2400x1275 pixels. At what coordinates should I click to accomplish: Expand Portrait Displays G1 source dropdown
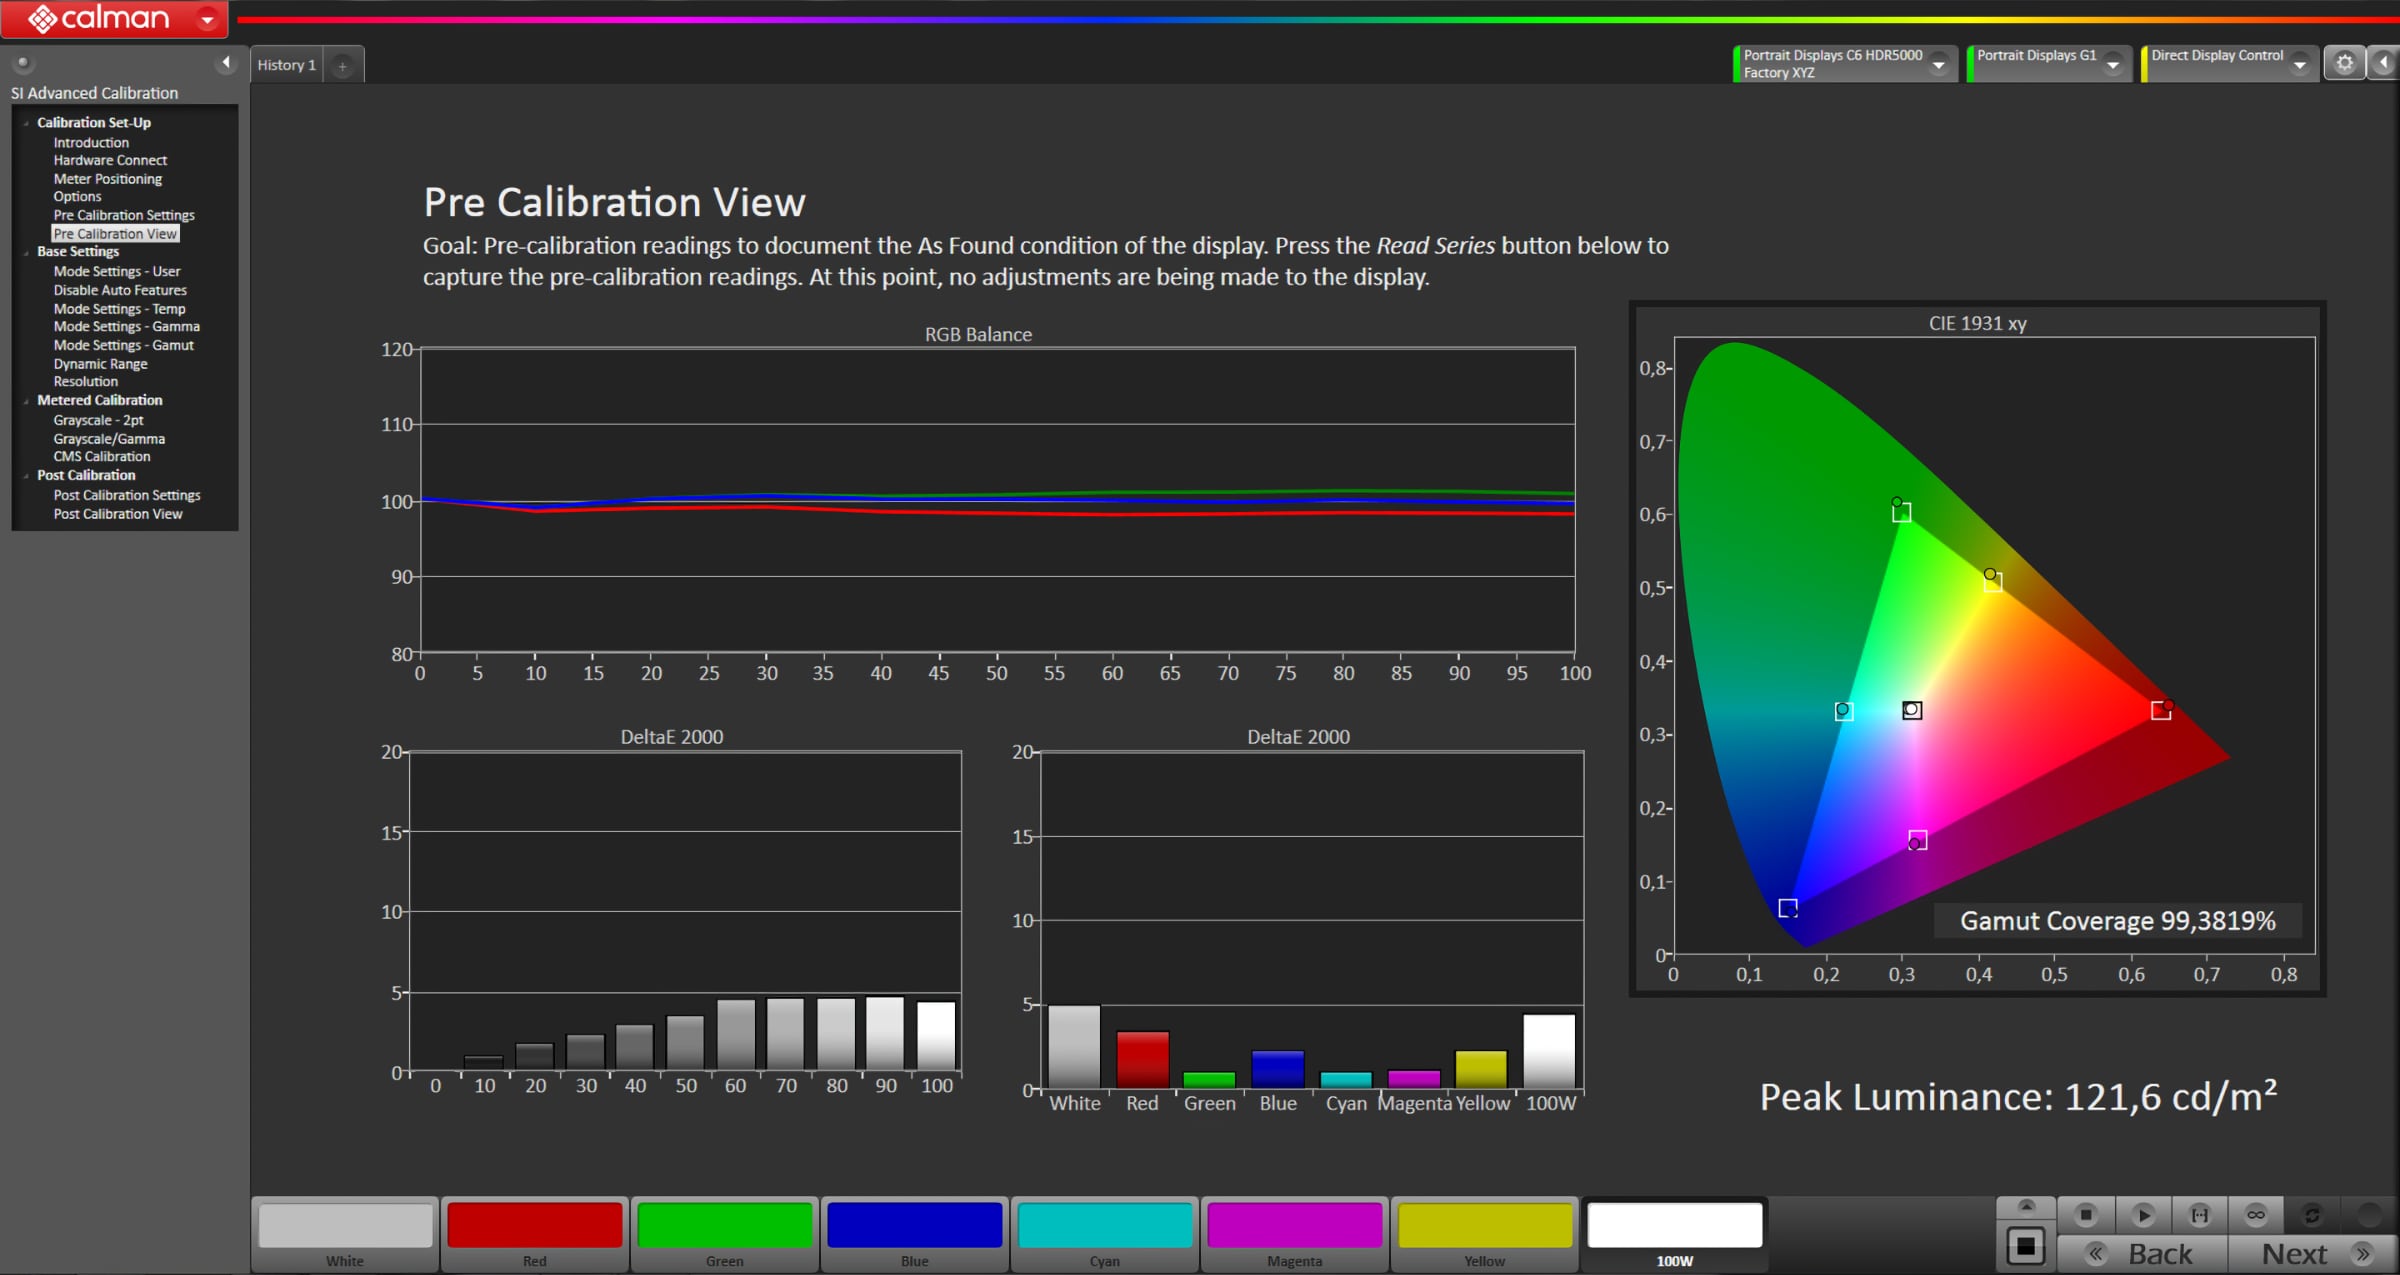2113,64
